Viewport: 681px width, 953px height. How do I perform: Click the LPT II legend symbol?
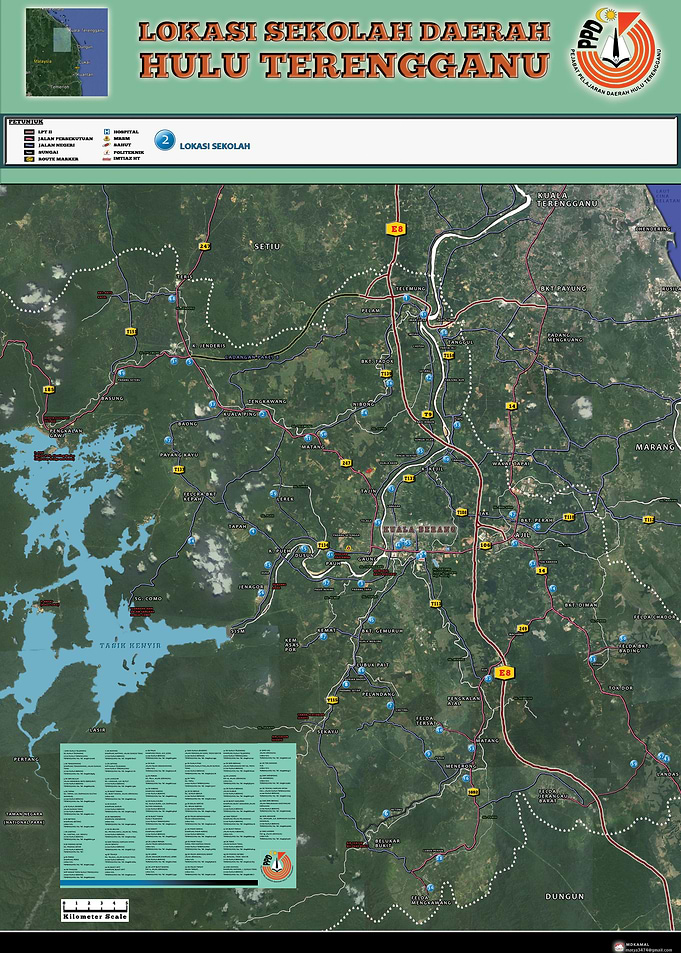[x=29, y=131]
